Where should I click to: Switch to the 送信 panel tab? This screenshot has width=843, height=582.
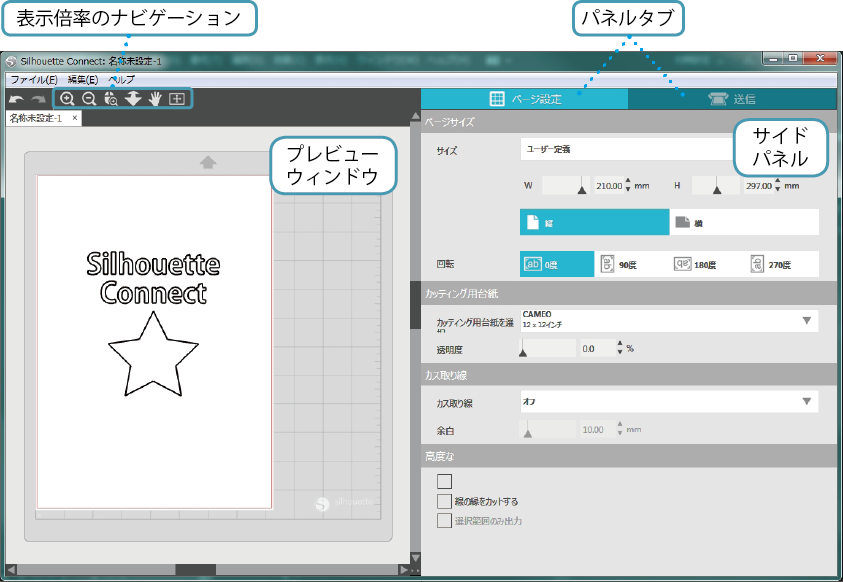click(732, 99)
